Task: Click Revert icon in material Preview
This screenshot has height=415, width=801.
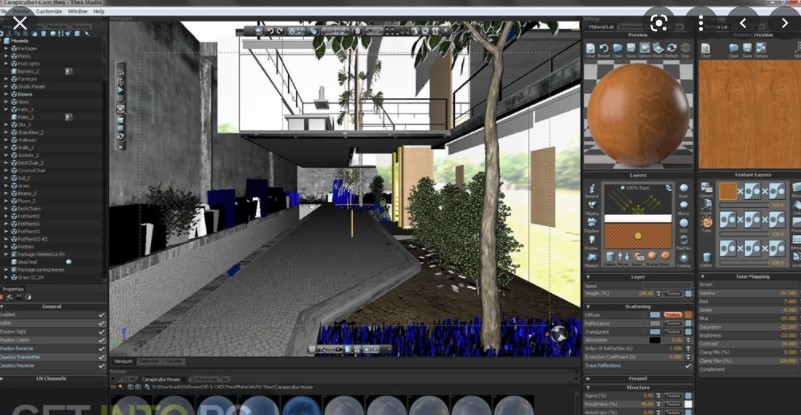Action: 604,50
